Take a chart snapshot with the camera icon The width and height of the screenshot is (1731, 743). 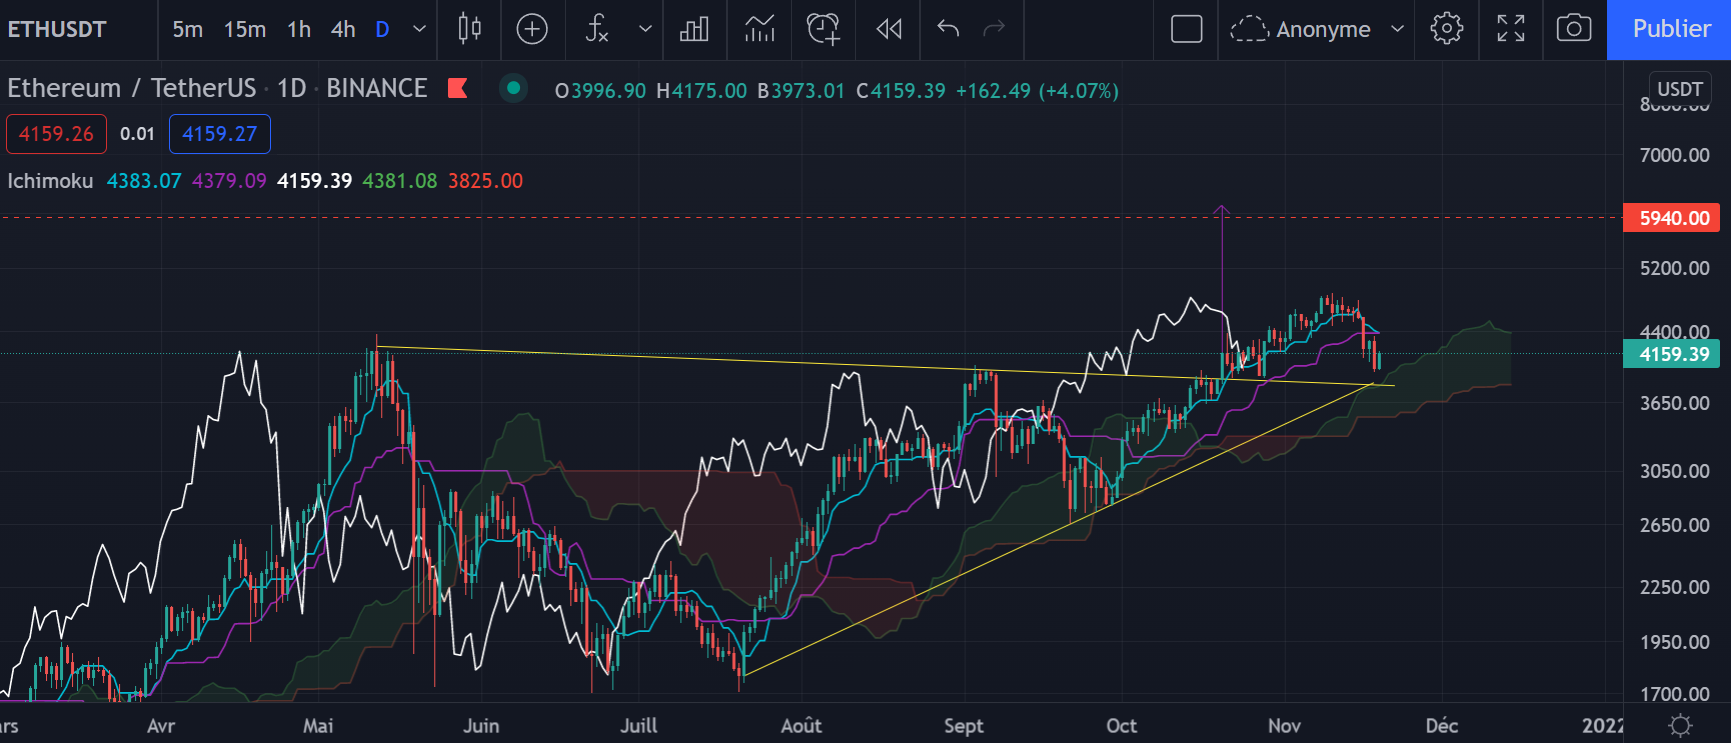1574,29
